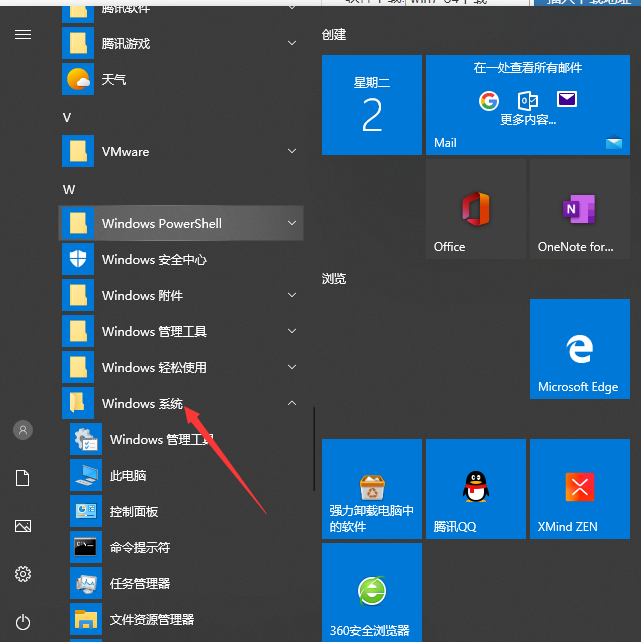This screenshot has height=642, width=641.
Task: Open the Microsoft Edge tile
Action: [x=580, y=349]
